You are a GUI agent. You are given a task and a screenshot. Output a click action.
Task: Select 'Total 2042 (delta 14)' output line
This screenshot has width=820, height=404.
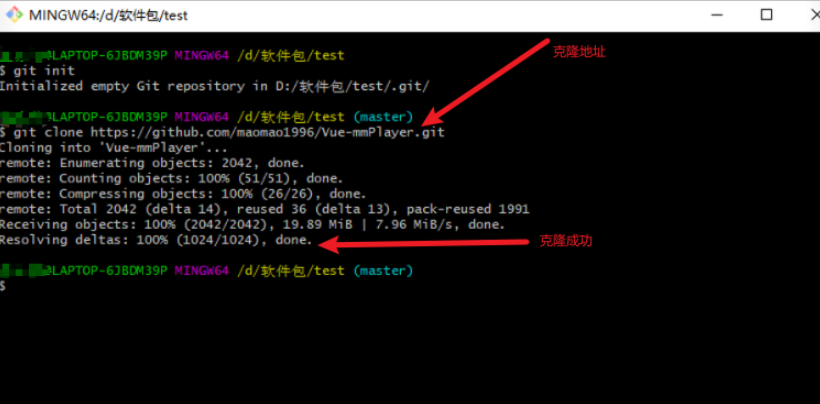click(265, 210)
